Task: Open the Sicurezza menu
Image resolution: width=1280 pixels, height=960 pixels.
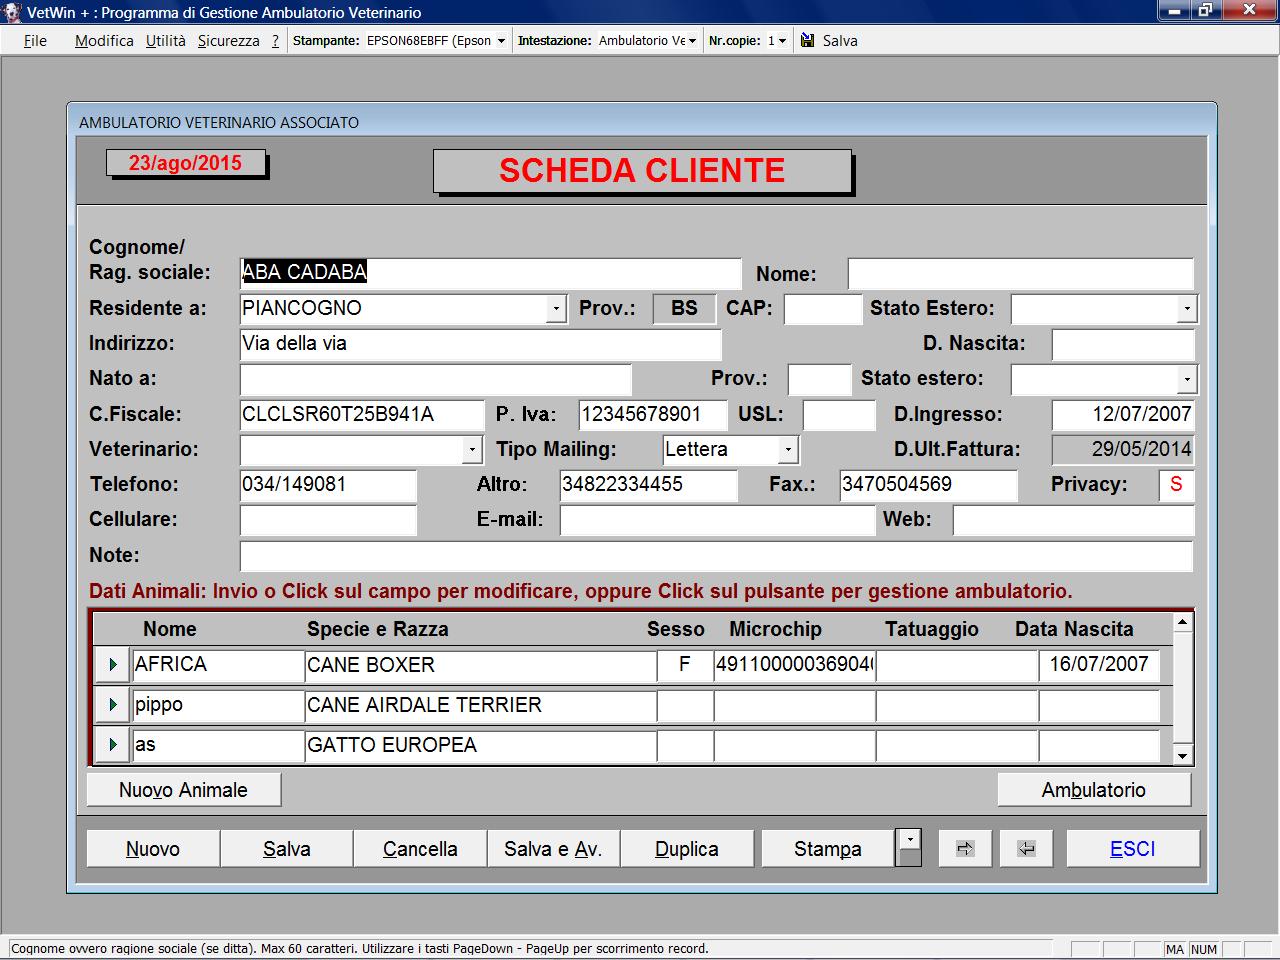Action: 228,41
